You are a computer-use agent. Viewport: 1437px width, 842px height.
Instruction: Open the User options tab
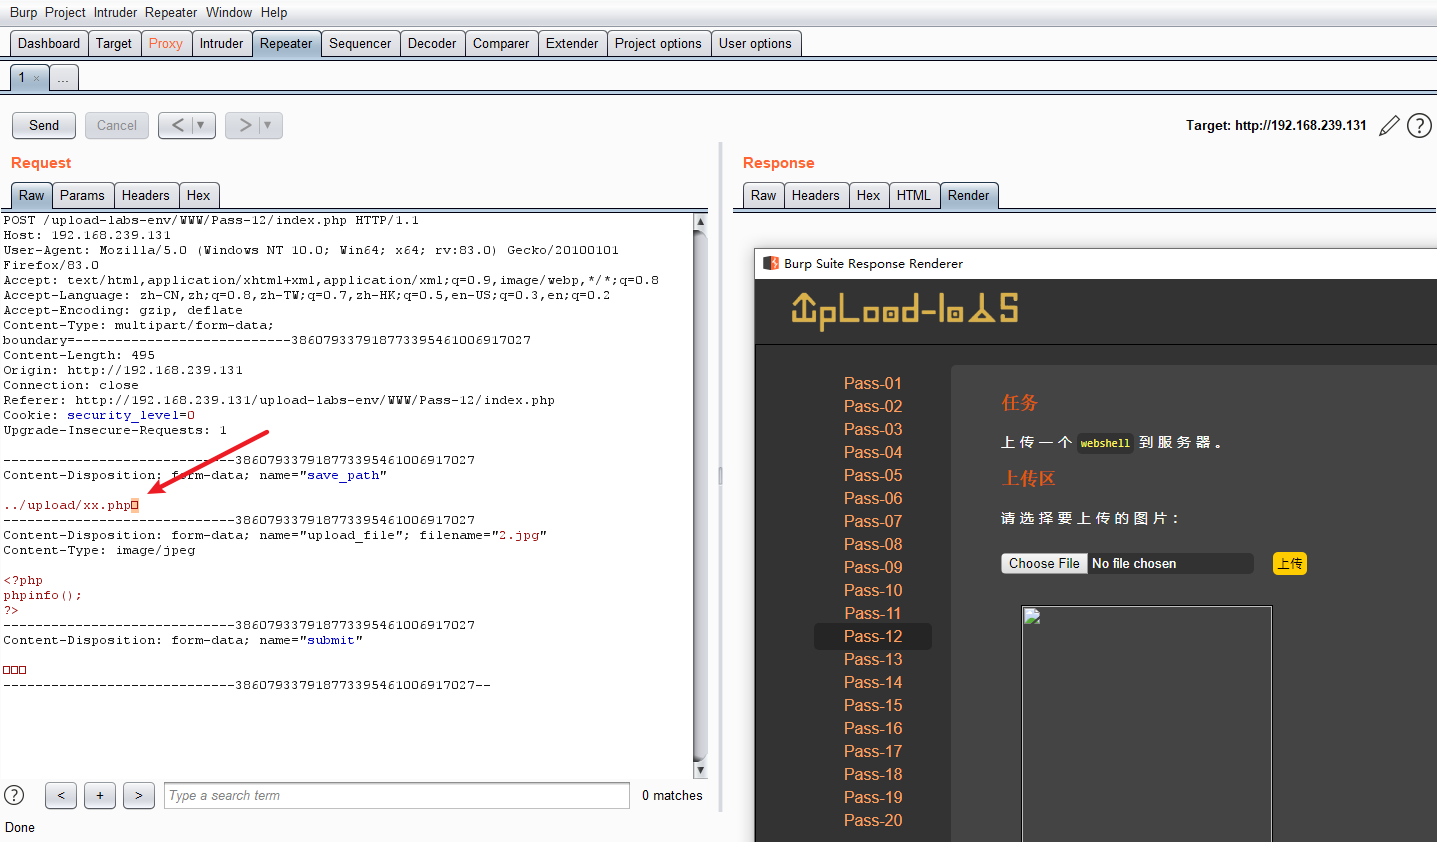[755, 43]
